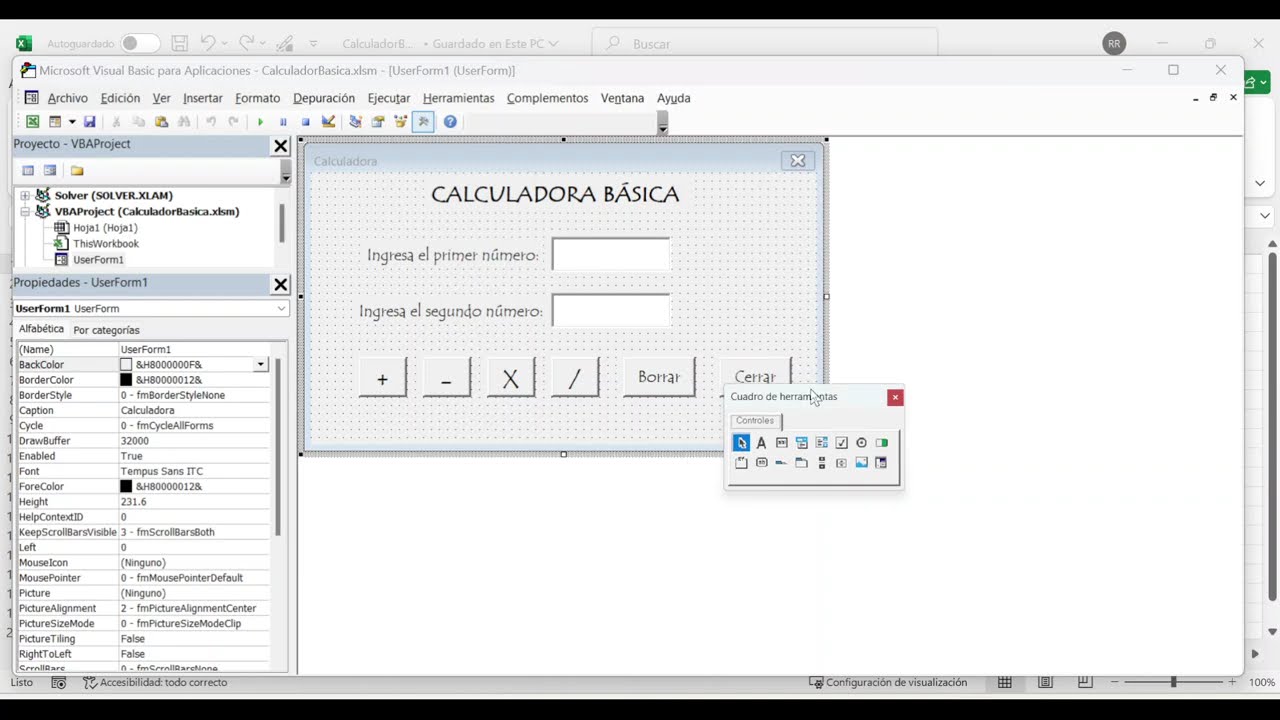Select the SpinButton control in the toolbox

[x=841, y=463]
